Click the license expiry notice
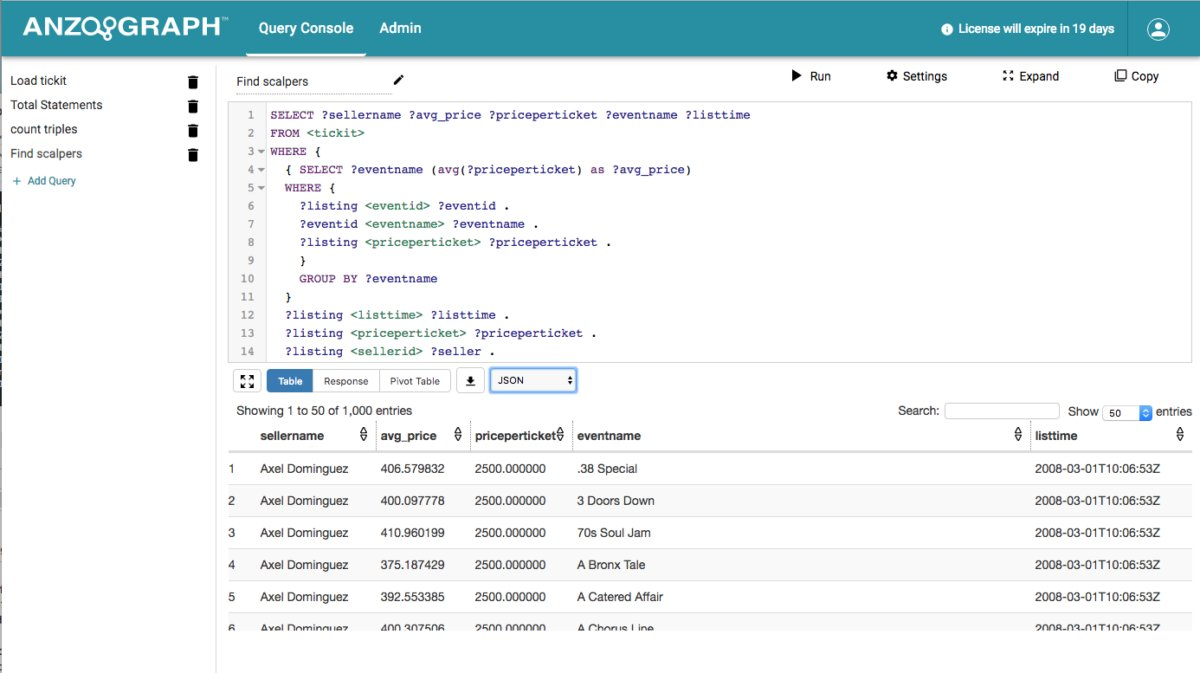This screenshot has width=1200, height=673. pos(1027,29)
